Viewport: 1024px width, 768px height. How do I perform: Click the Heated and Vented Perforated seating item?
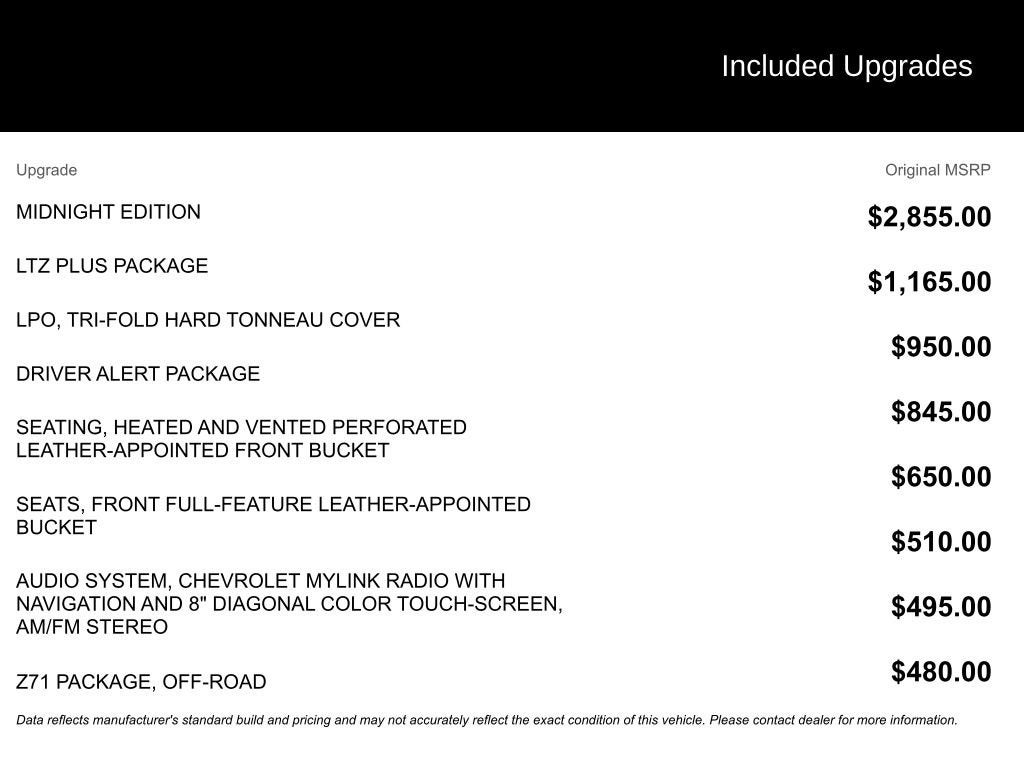241,439
